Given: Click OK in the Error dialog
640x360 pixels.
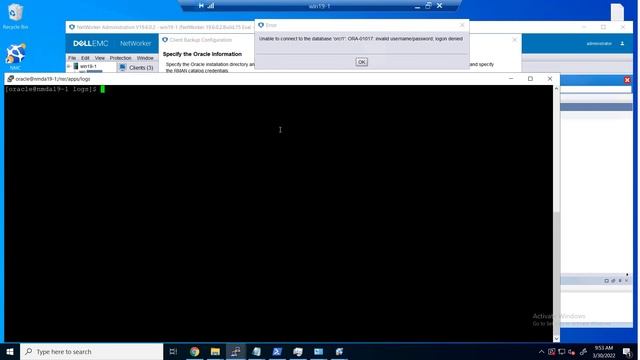Looking at the screenshot, I should pos(361,62).
